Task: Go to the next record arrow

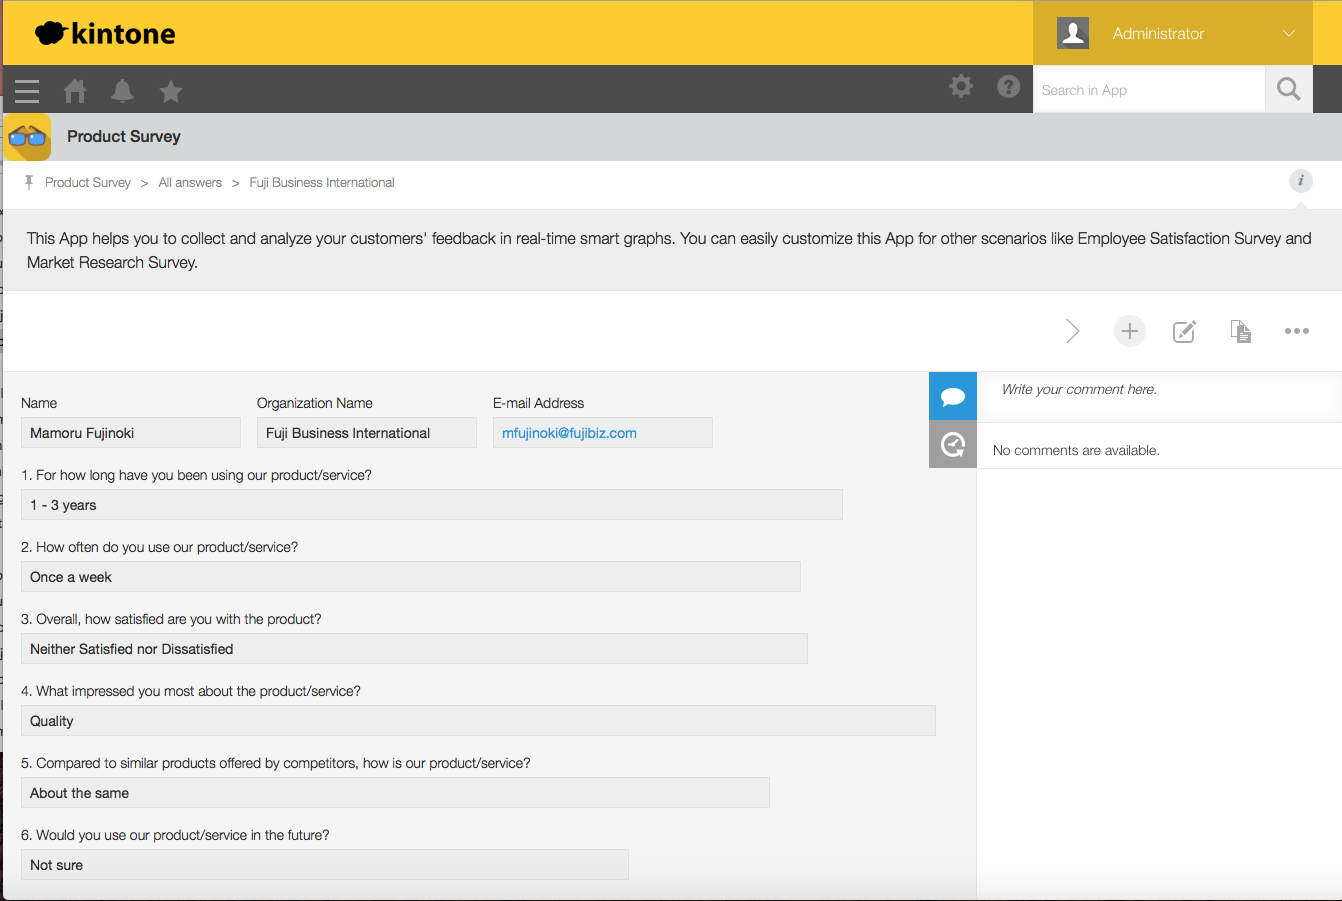Action: pyautogui.click(x=1073, y=331)
